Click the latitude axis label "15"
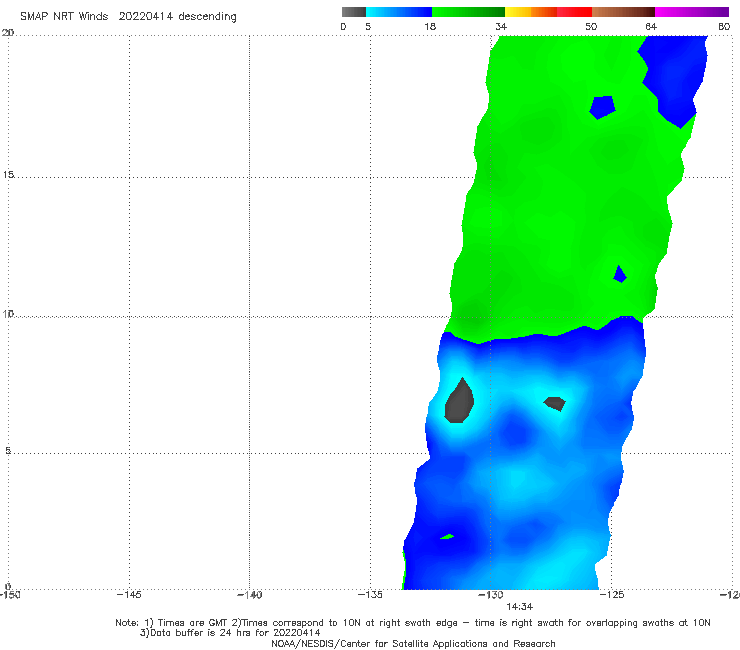The height and width of the screenshot is (650, 740). point(8,175)
